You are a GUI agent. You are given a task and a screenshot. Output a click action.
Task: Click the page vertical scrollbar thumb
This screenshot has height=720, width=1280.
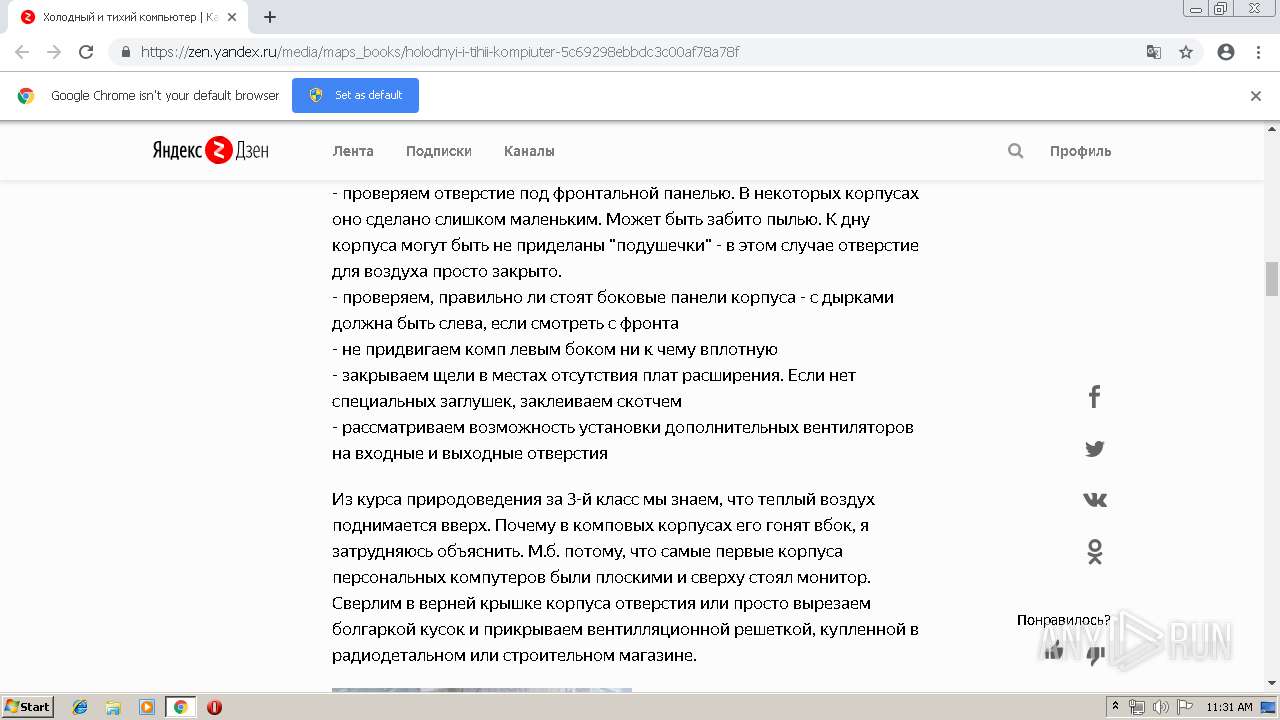[1272, 279]
